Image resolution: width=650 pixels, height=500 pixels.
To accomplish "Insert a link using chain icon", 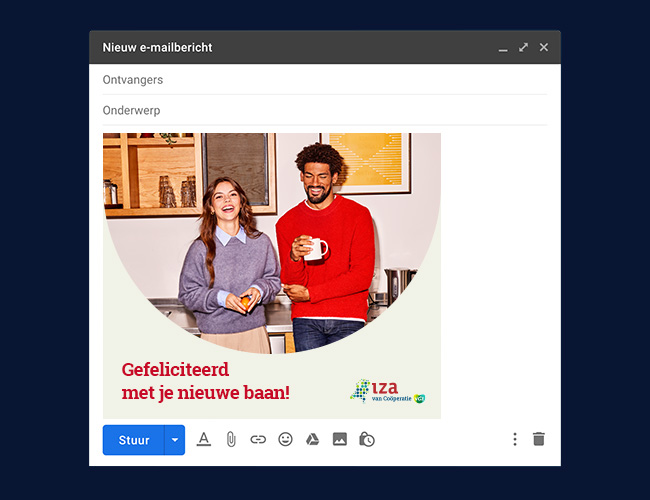I will pos(258,439).
